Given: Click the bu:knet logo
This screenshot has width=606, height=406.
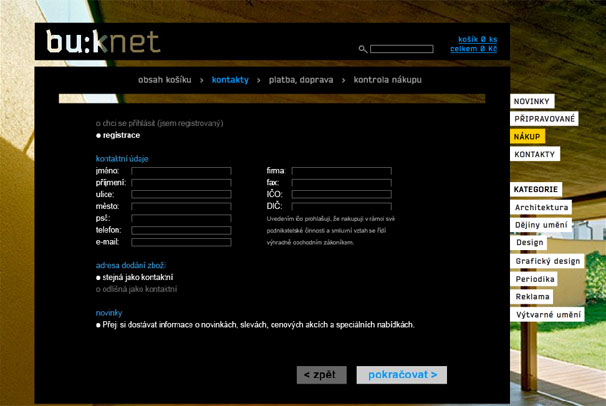Looking at the screenshot, I should (x=103, y=43).
